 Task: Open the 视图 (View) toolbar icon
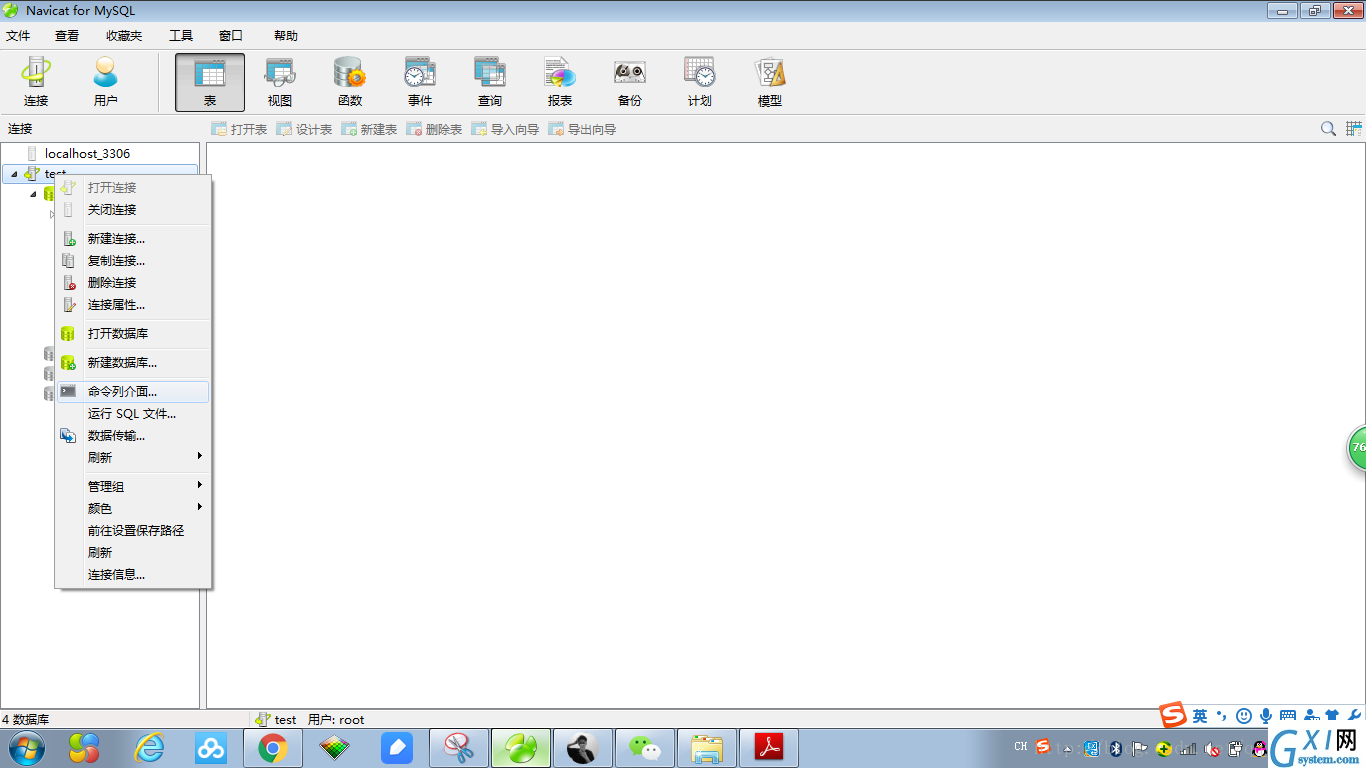tap(280, 82)
